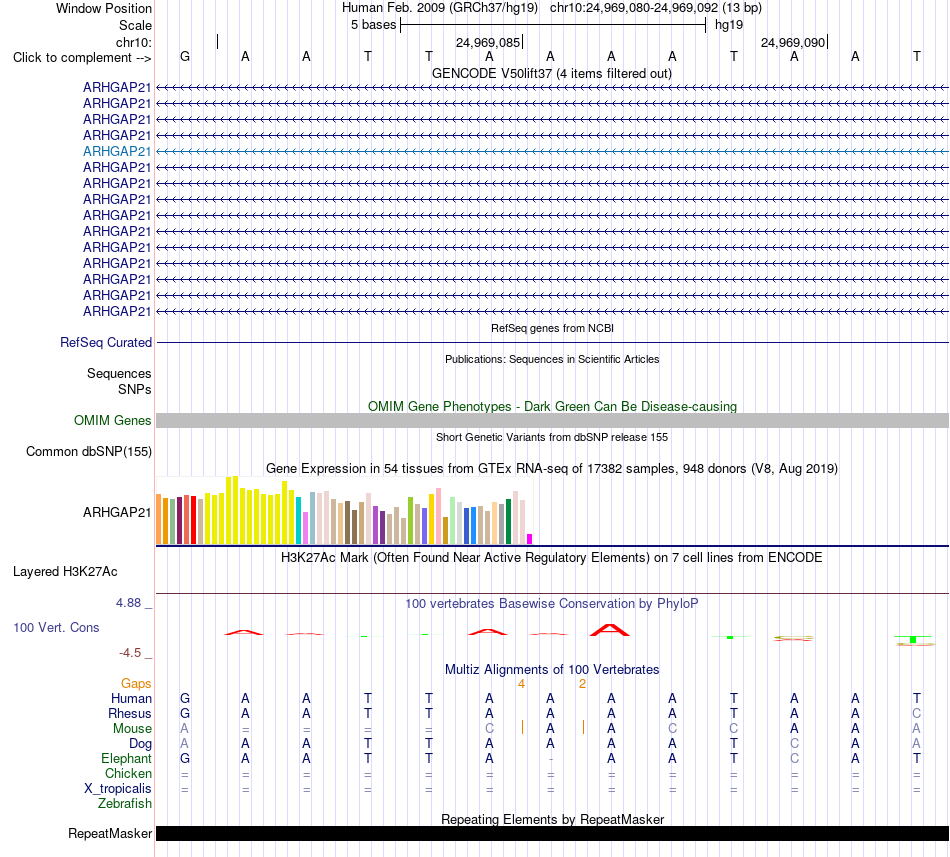Click the orange Gaps label
The image size is (950, 857).
[136, 683]
